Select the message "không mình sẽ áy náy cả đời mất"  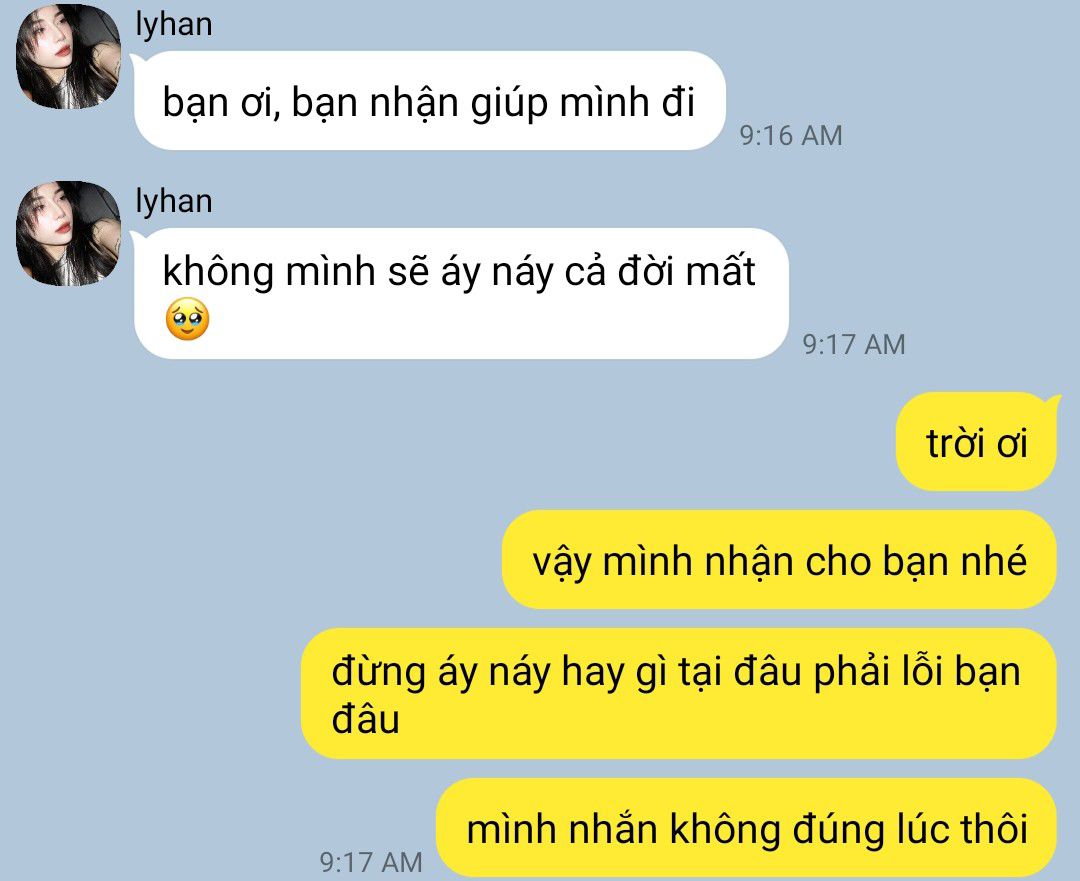tap(461, 293)
